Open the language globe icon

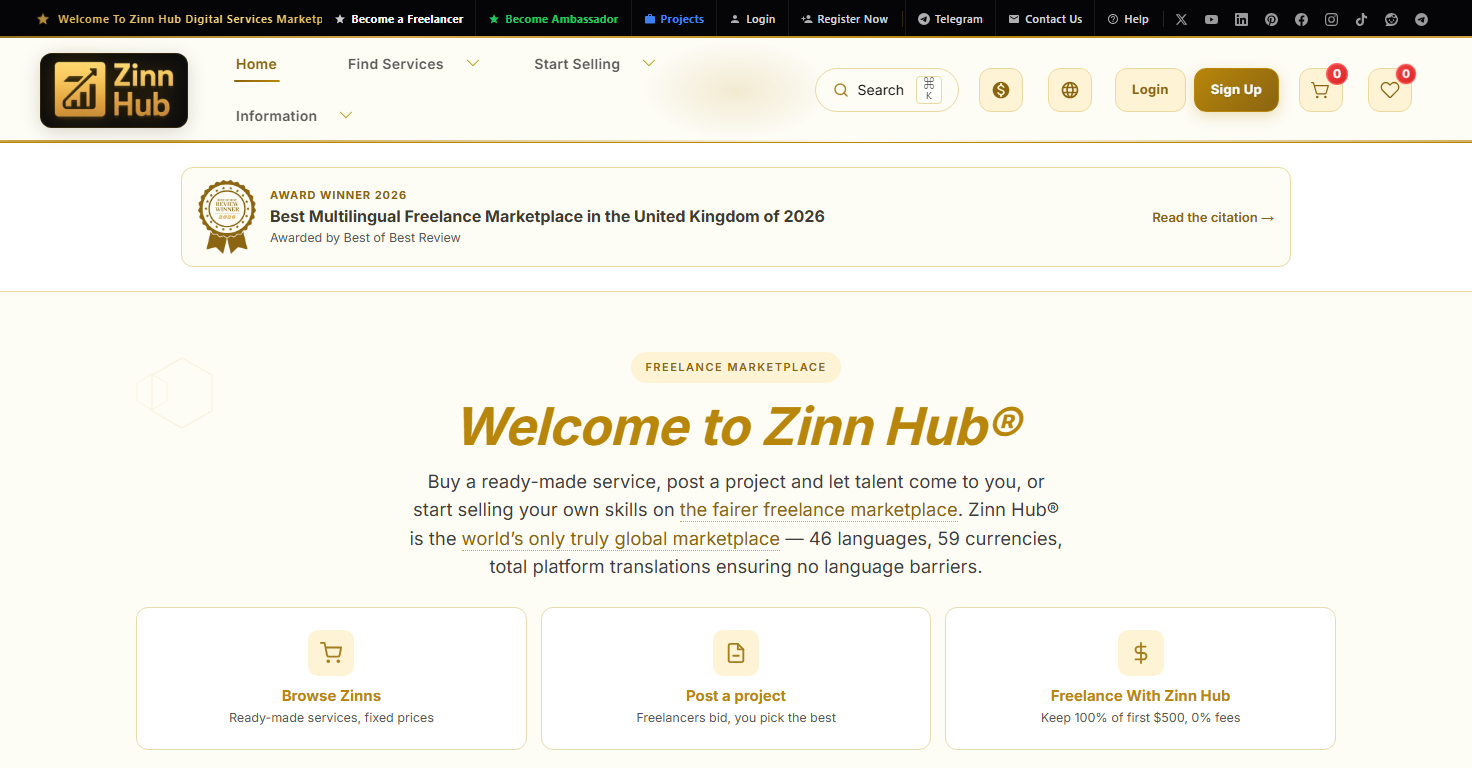point(1070,90)
